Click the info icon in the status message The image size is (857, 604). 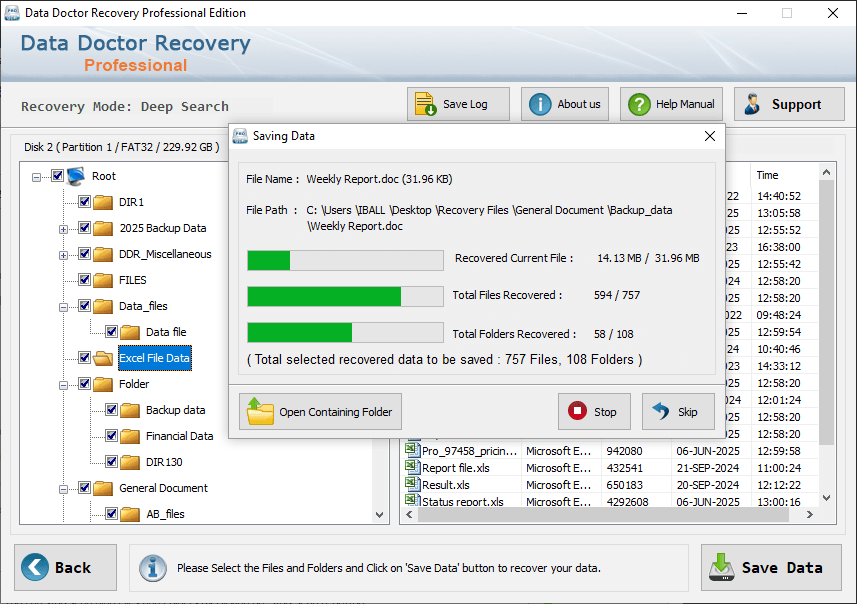tap(152, 567)
